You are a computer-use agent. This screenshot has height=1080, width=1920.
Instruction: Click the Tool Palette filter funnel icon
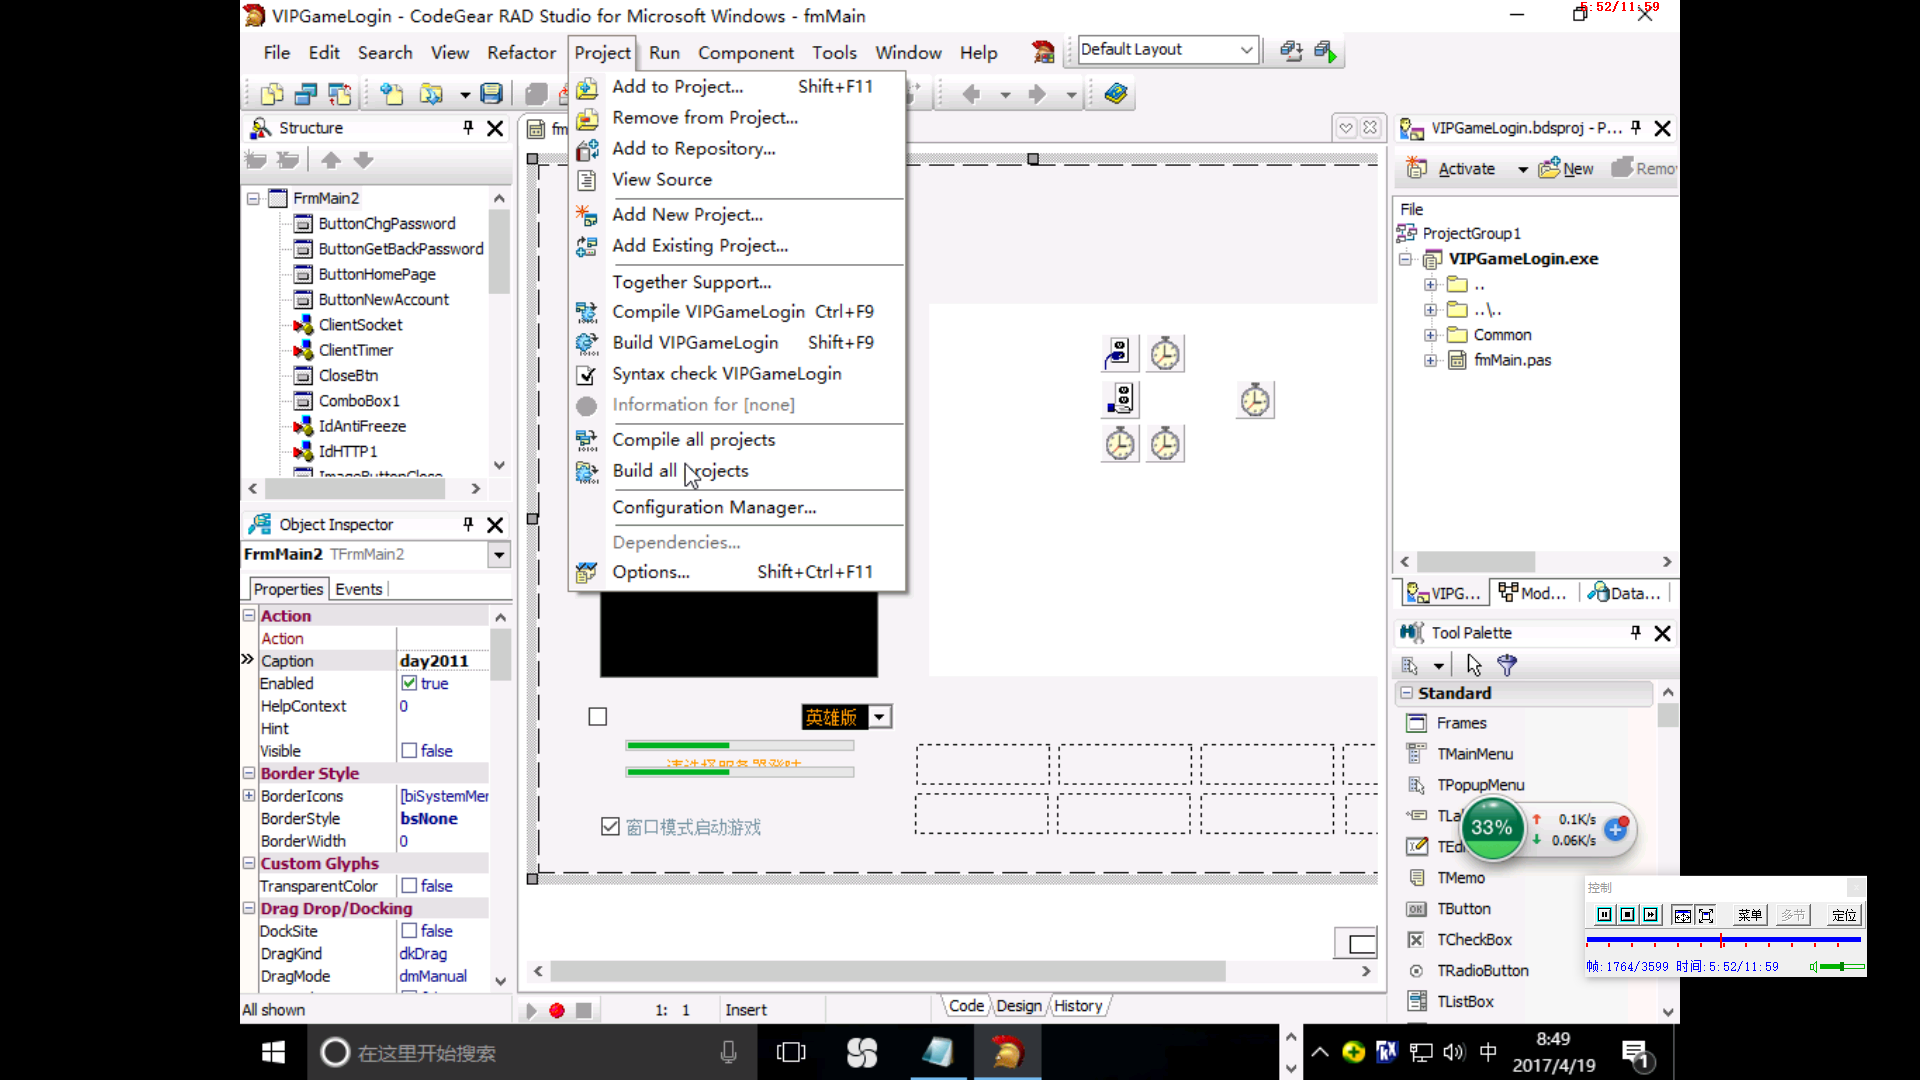coord(1507,665)
